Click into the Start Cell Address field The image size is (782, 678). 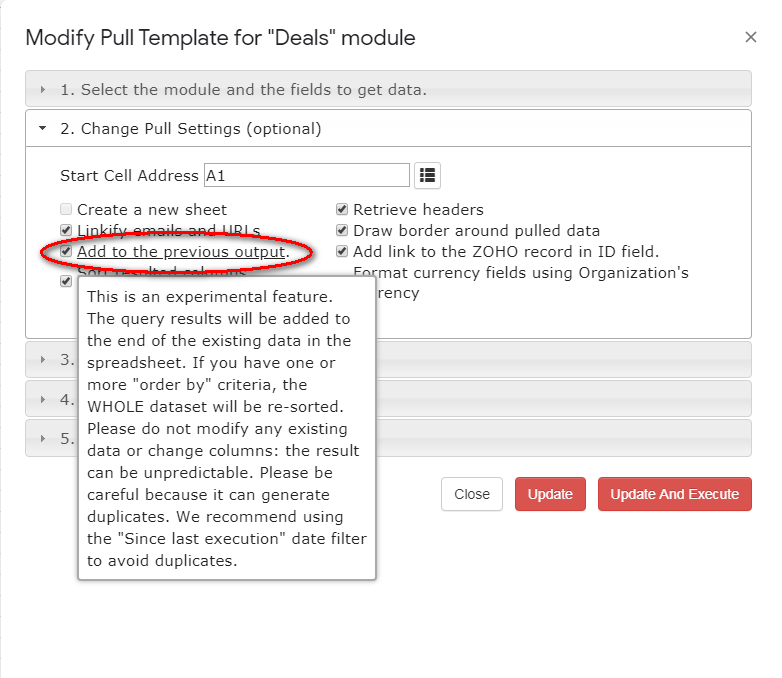[306, 176]
